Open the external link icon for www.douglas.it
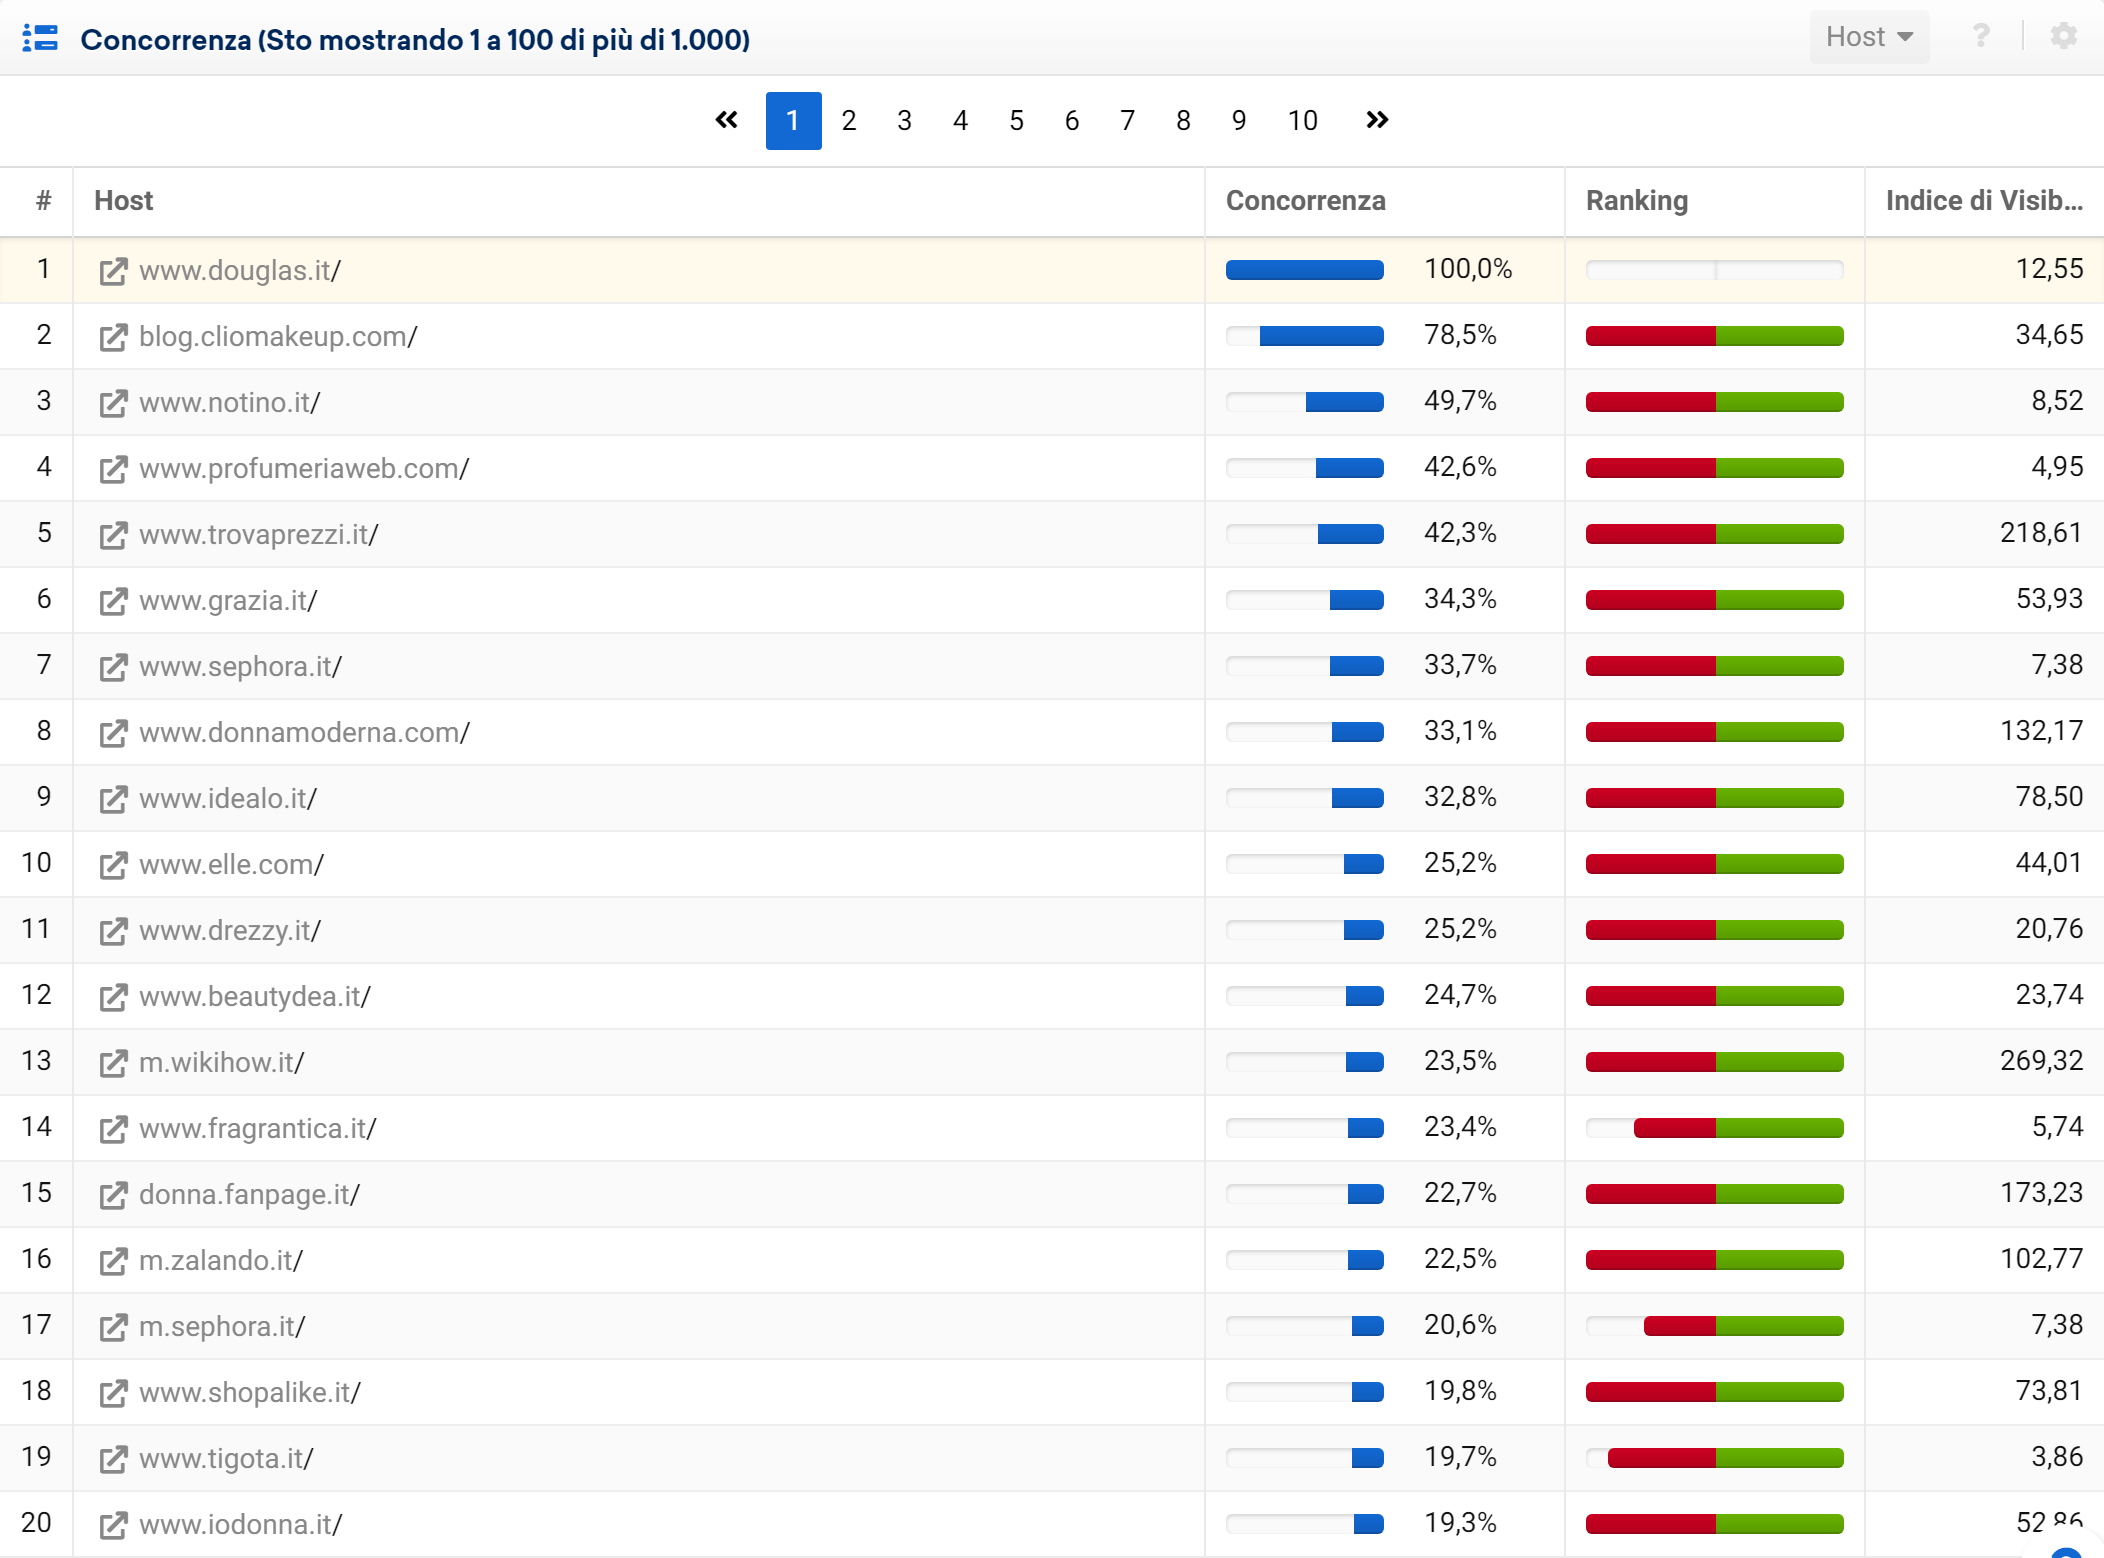 pyautogui.click(x=113, y=271)
